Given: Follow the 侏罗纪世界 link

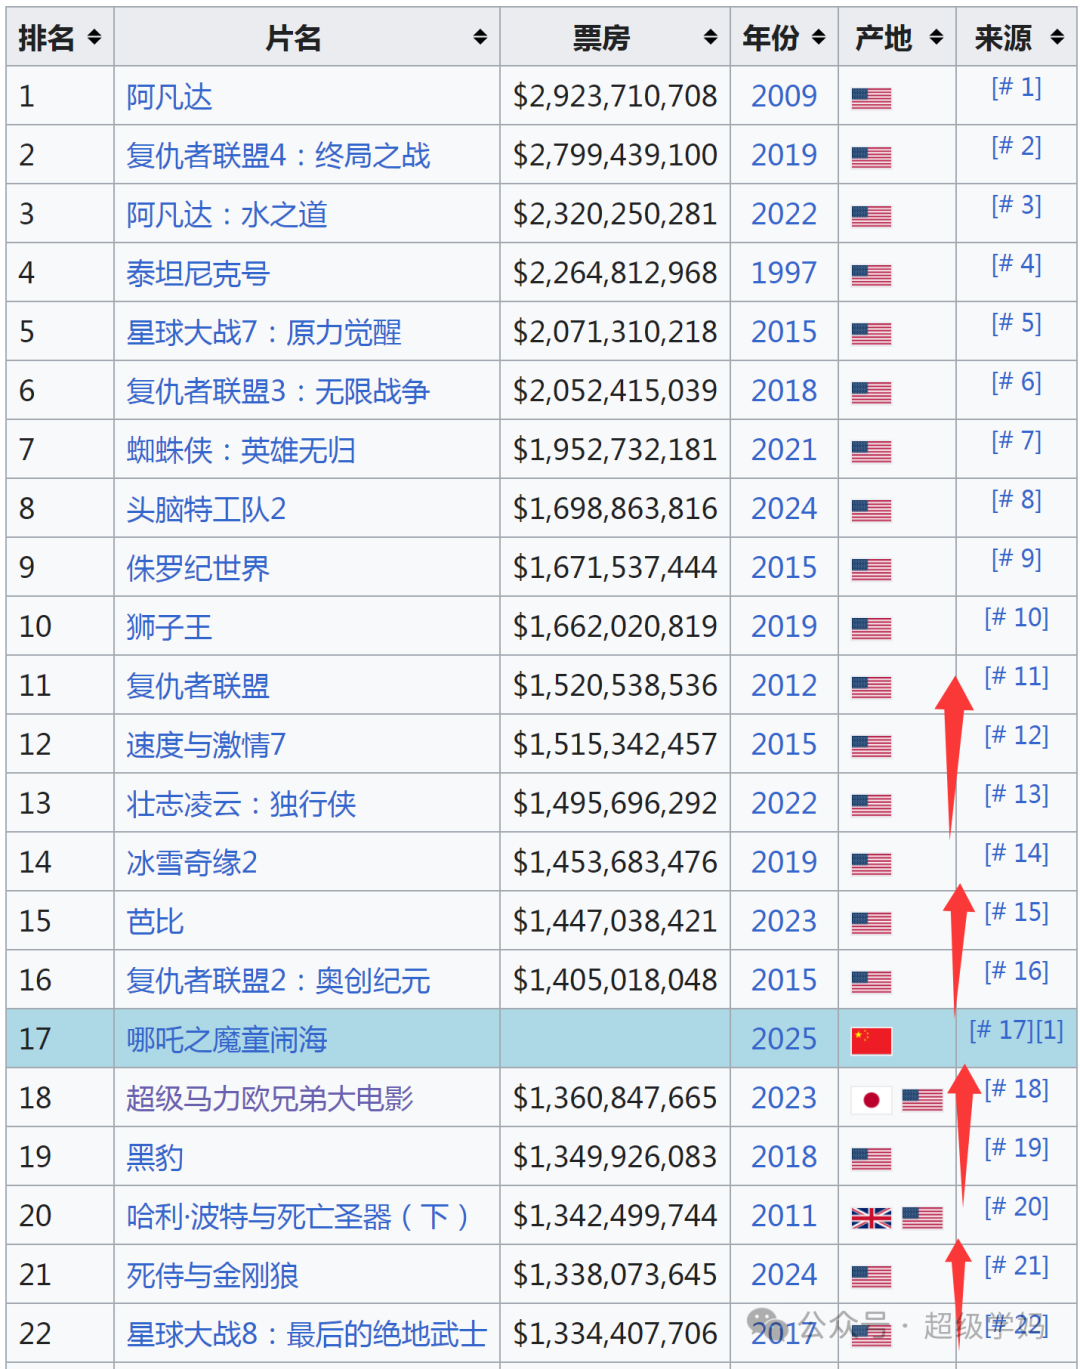Looking at the screenshot, I should (198, 569).
